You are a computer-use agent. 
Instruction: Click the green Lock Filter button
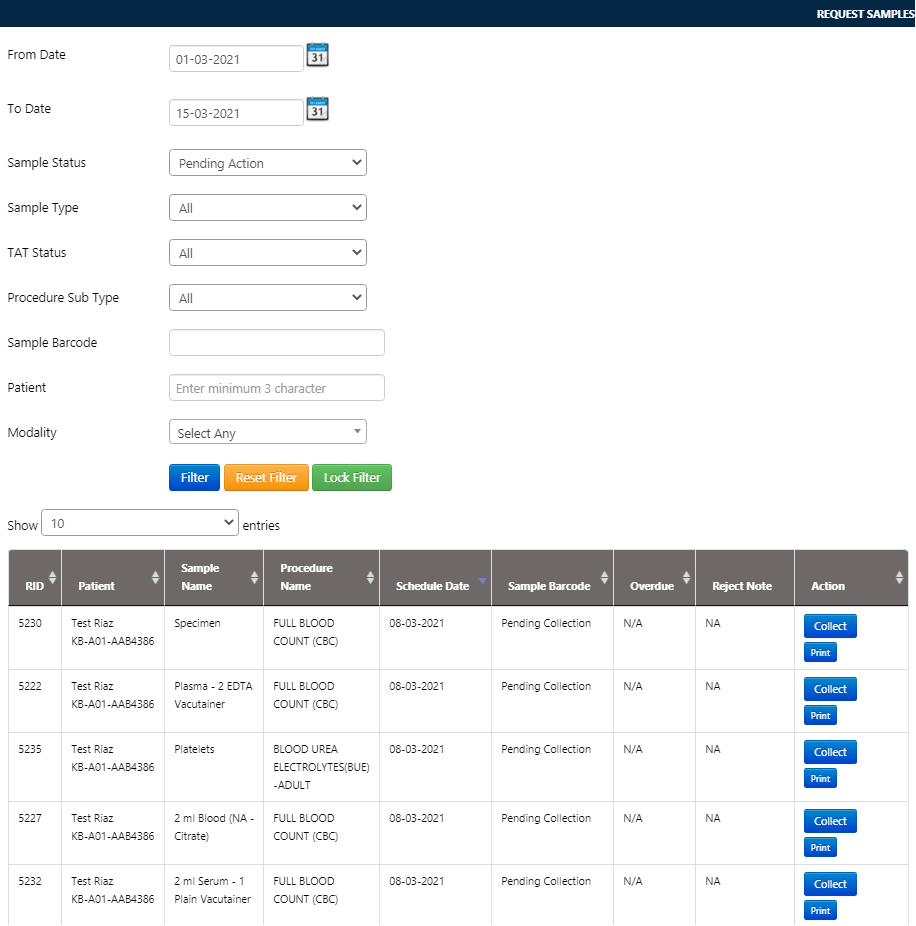point(352,478)
